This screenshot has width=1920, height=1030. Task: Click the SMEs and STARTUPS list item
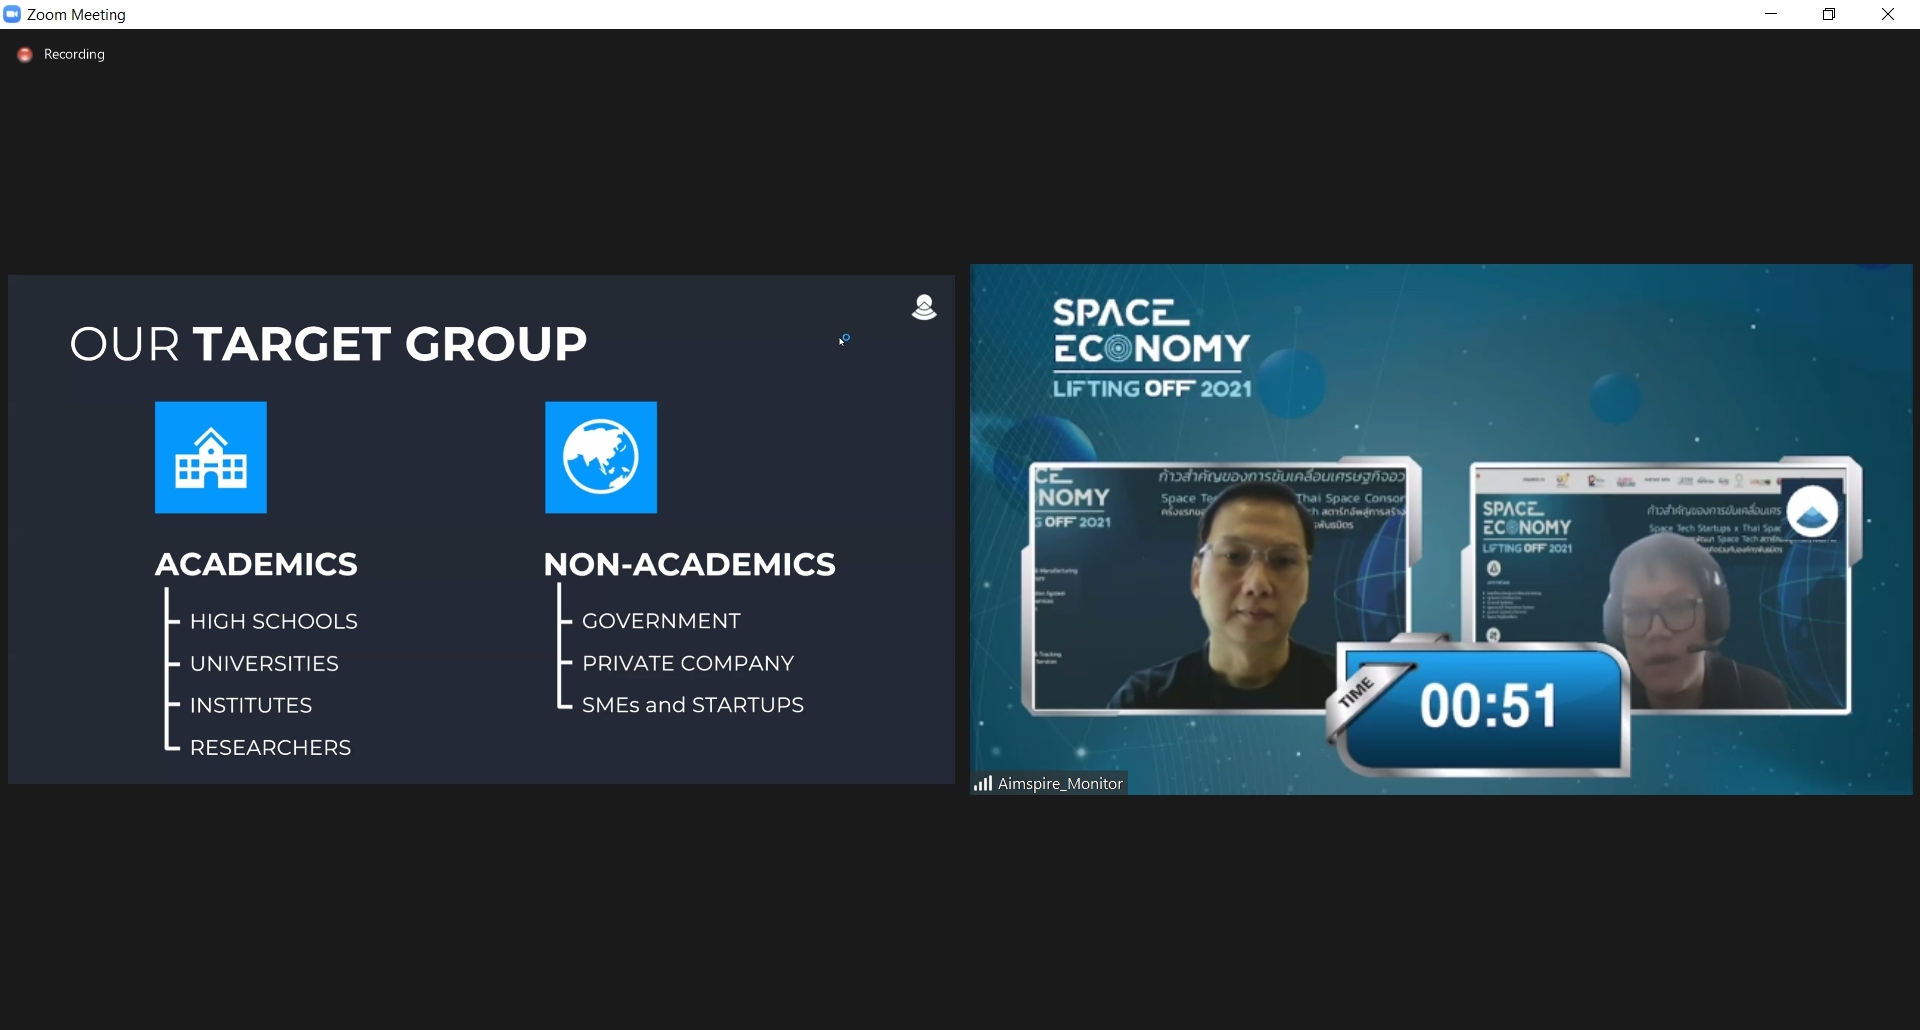point(692,705)
